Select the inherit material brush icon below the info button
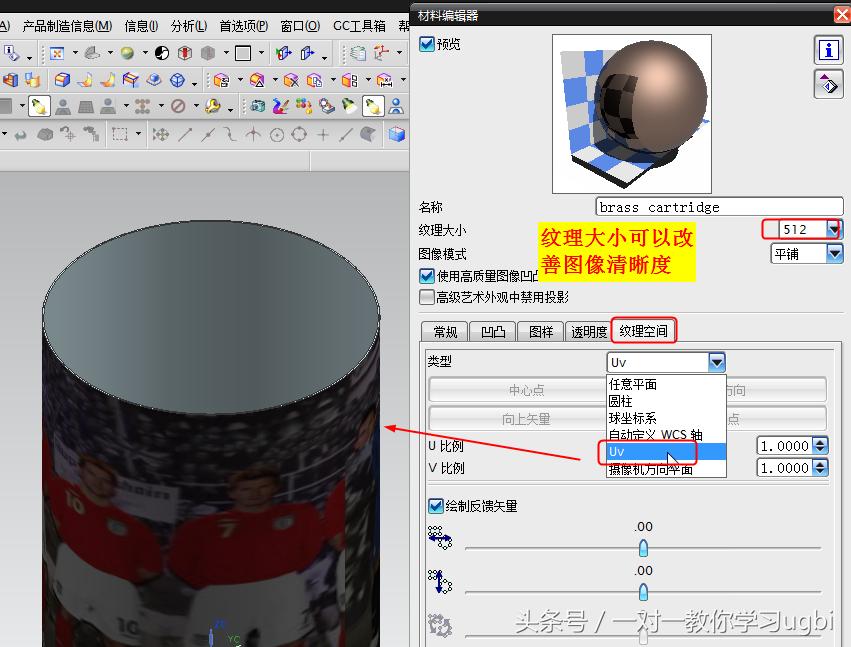Screen dimensions: 851x647 click(828, 84)
